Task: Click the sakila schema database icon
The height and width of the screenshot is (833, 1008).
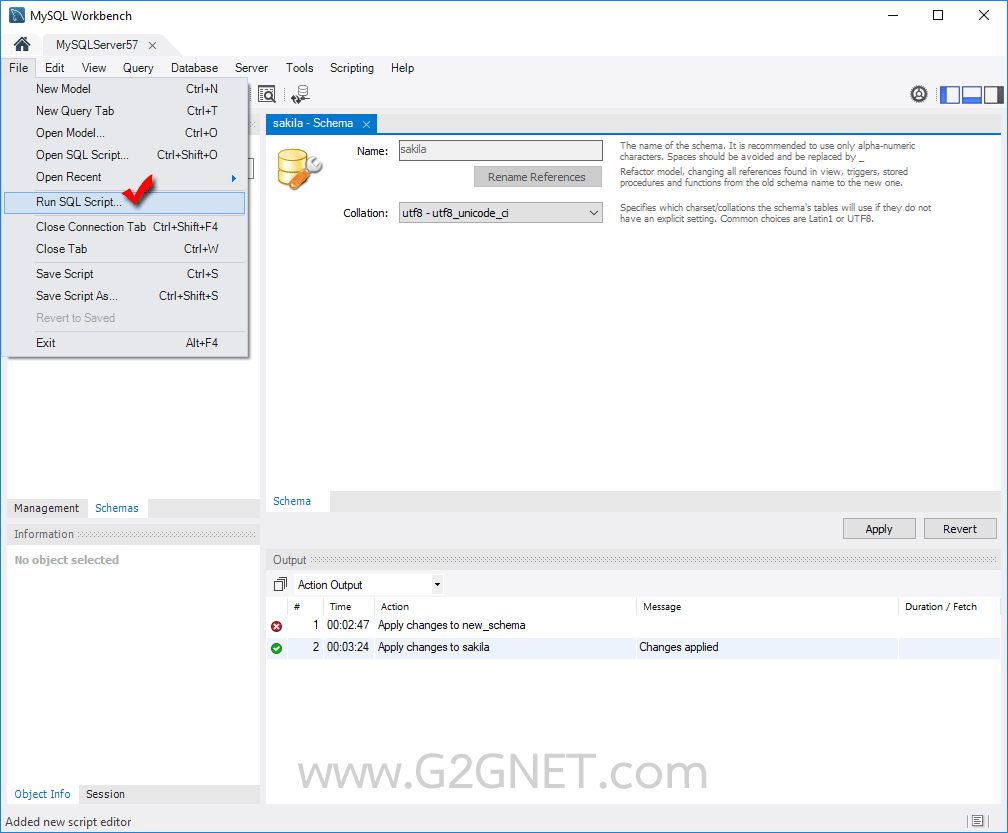Action: click(299, 169)
